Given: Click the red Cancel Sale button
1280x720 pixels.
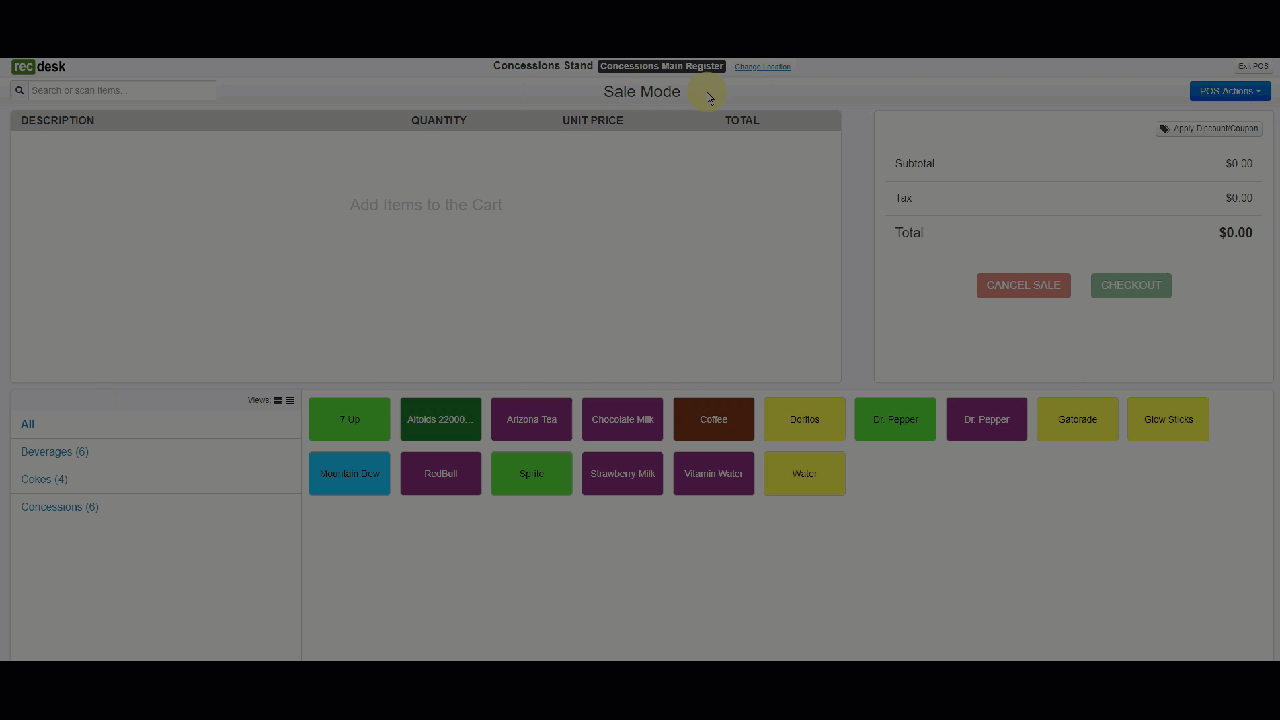Looking at the screenshot, I should (1023, 285).
